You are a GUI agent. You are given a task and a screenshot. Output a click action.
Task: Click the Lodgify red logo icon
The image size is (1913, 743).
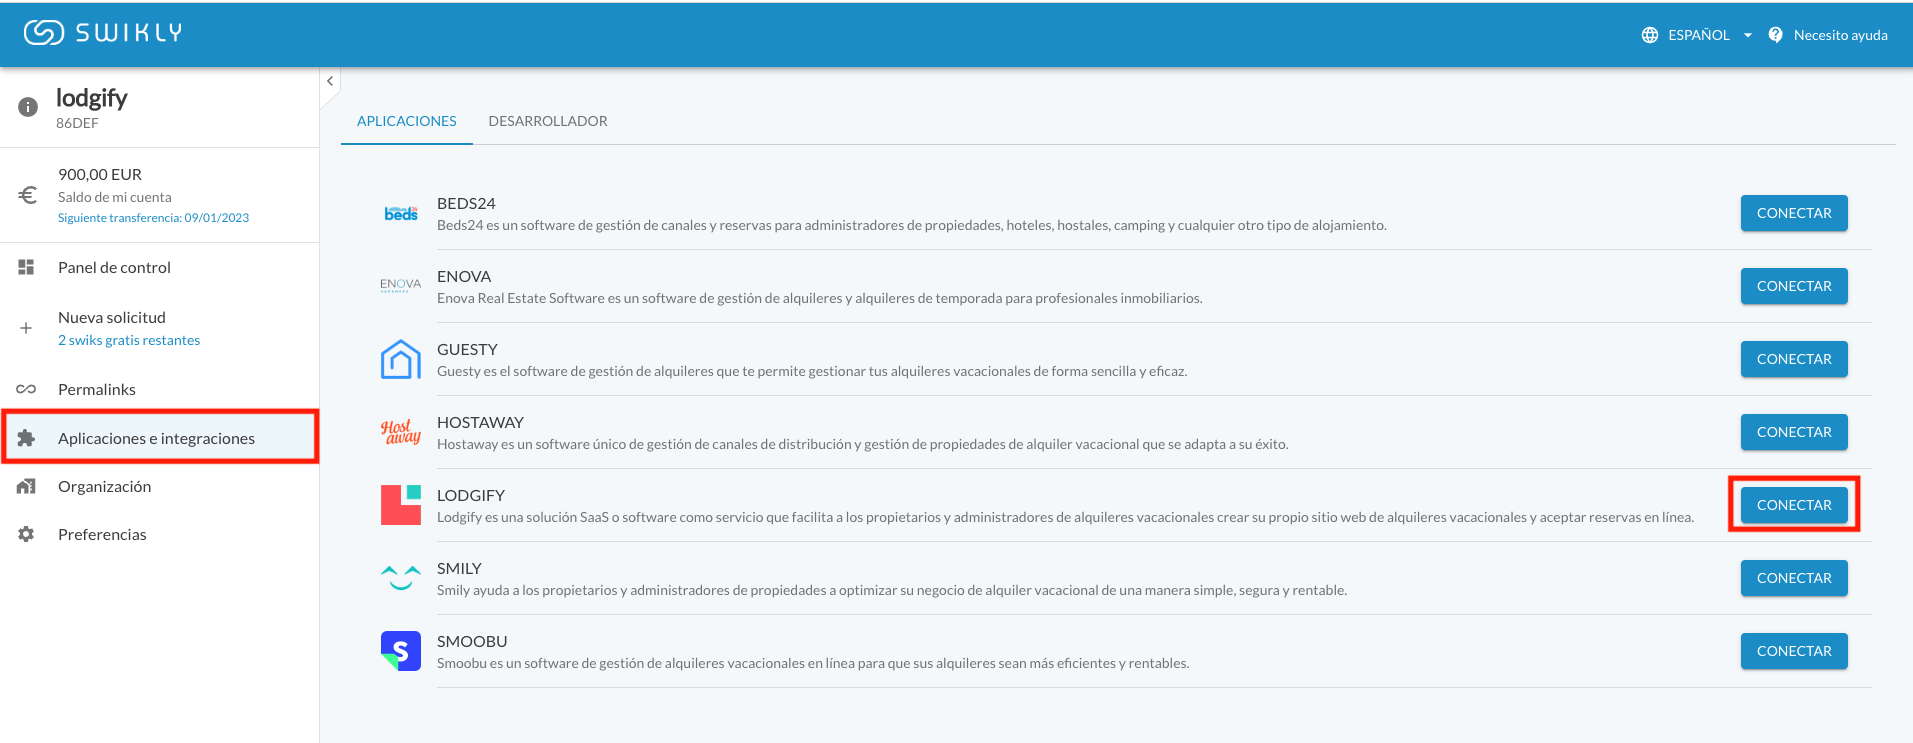point(401,505)
